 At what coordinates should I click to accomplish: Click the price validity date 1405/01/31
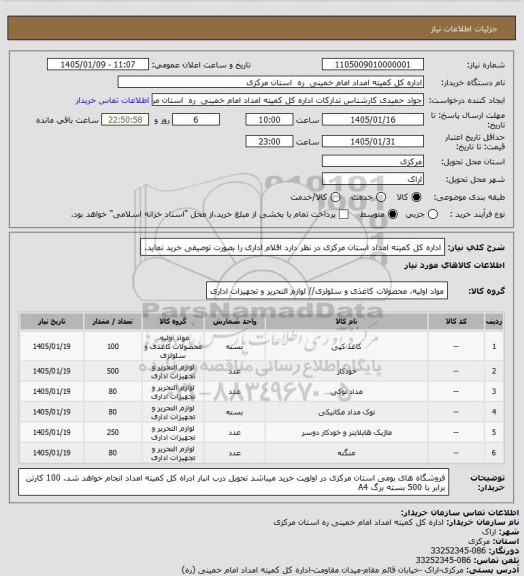pyautogui.click(x=373, y=141)
